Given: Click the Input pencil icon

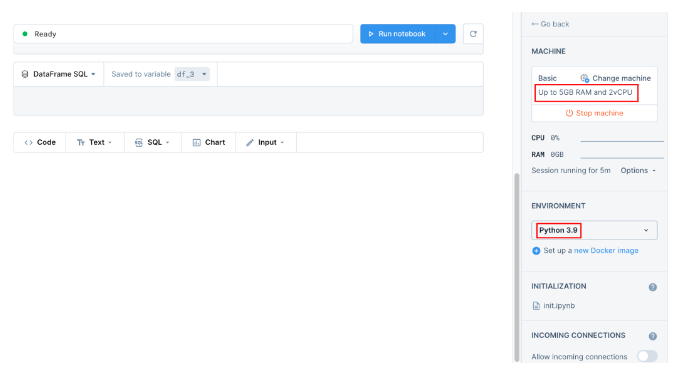Looking at the screenshot, I should tap(250, 143).
